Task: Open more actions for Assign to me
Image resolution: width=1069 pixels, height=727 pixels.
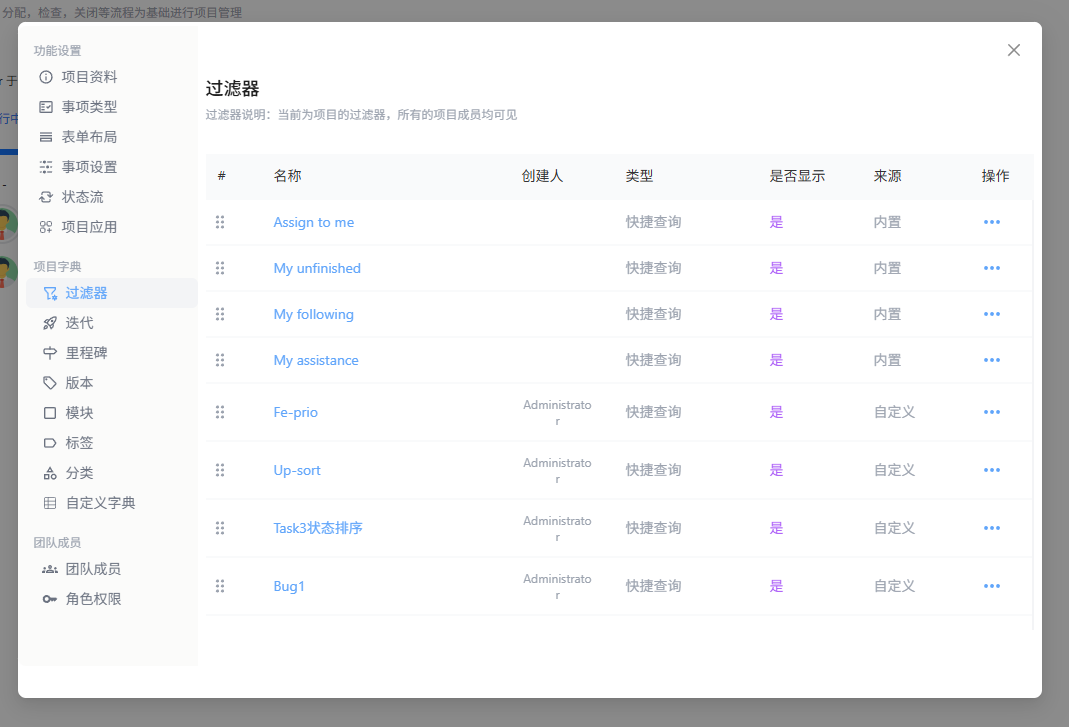Action: tap(992, 222)
